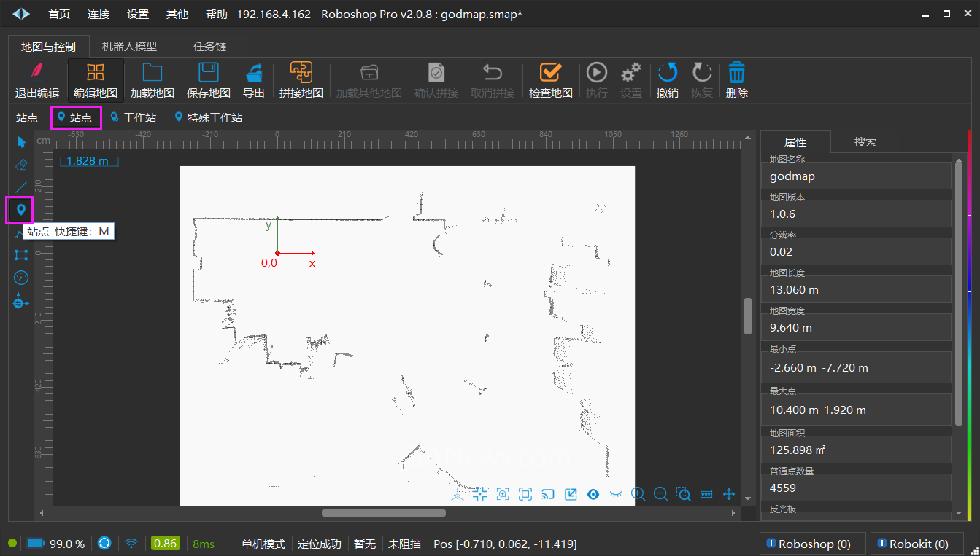Image resolution: width=980 pixels, height=556 pixels.
Task: Select the rectangular area tool in left sidebar
Action: (x=21, y=255)
